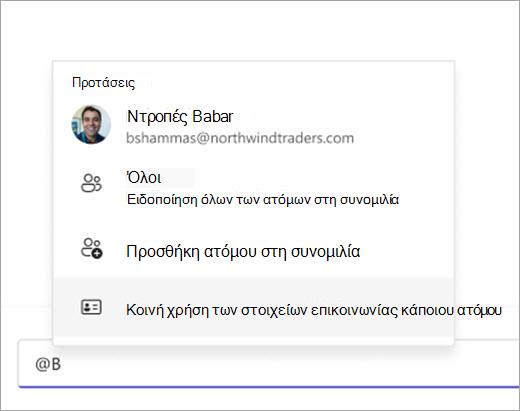Click the add-person icon with plus badge

click(92, 248)
